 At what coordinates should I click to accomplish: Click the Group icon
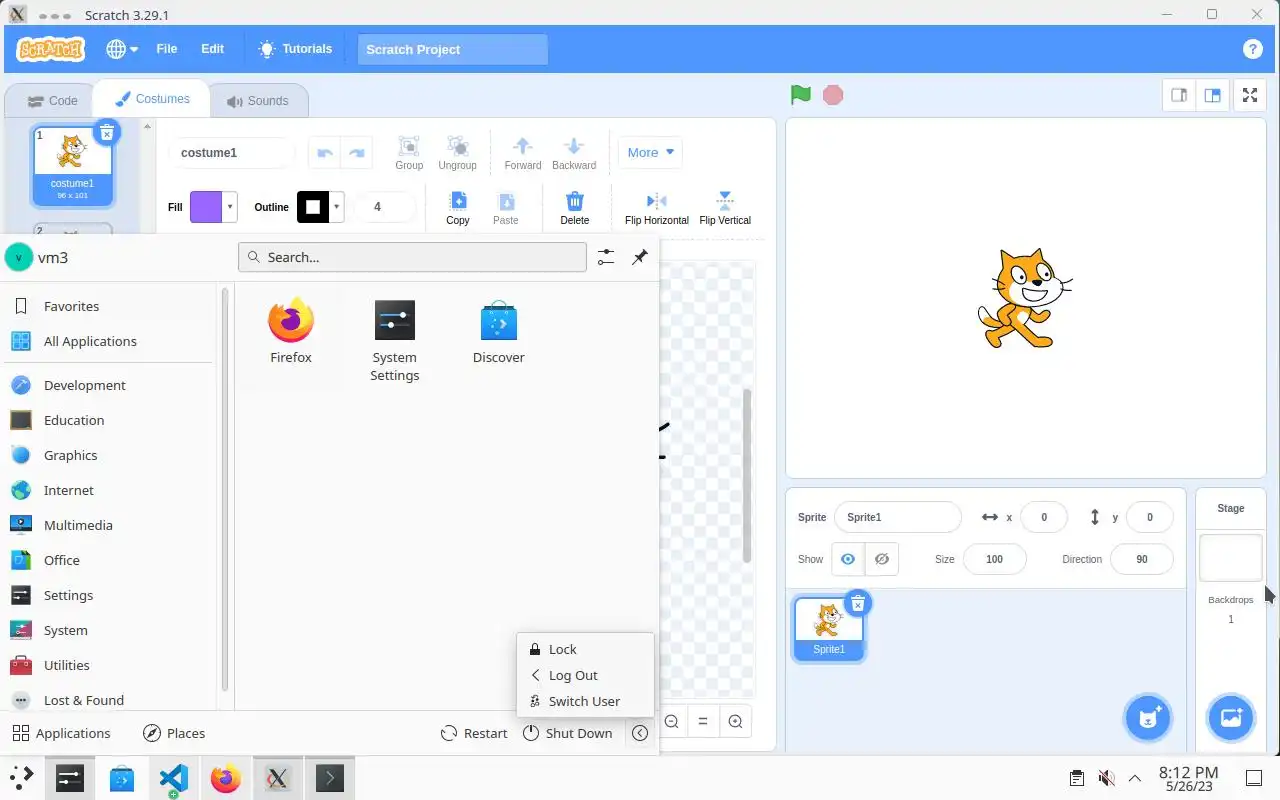point(409,153)
